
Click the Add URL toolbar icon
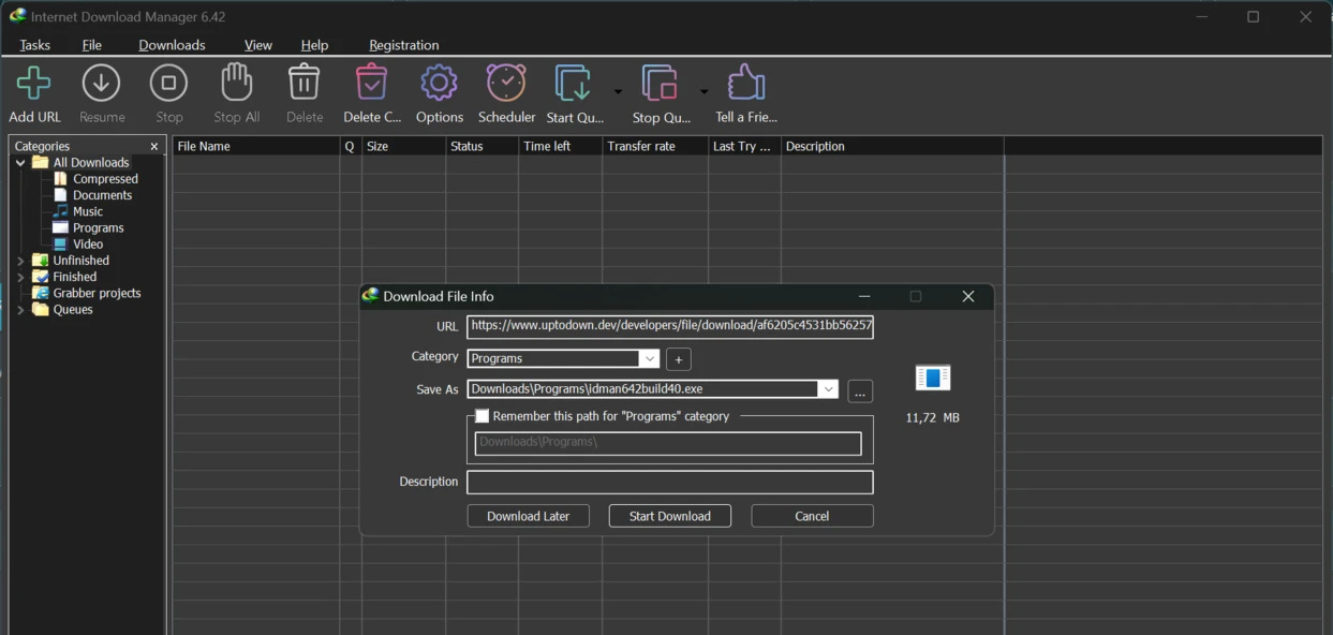pyautogui.click(x=35, y=84)
